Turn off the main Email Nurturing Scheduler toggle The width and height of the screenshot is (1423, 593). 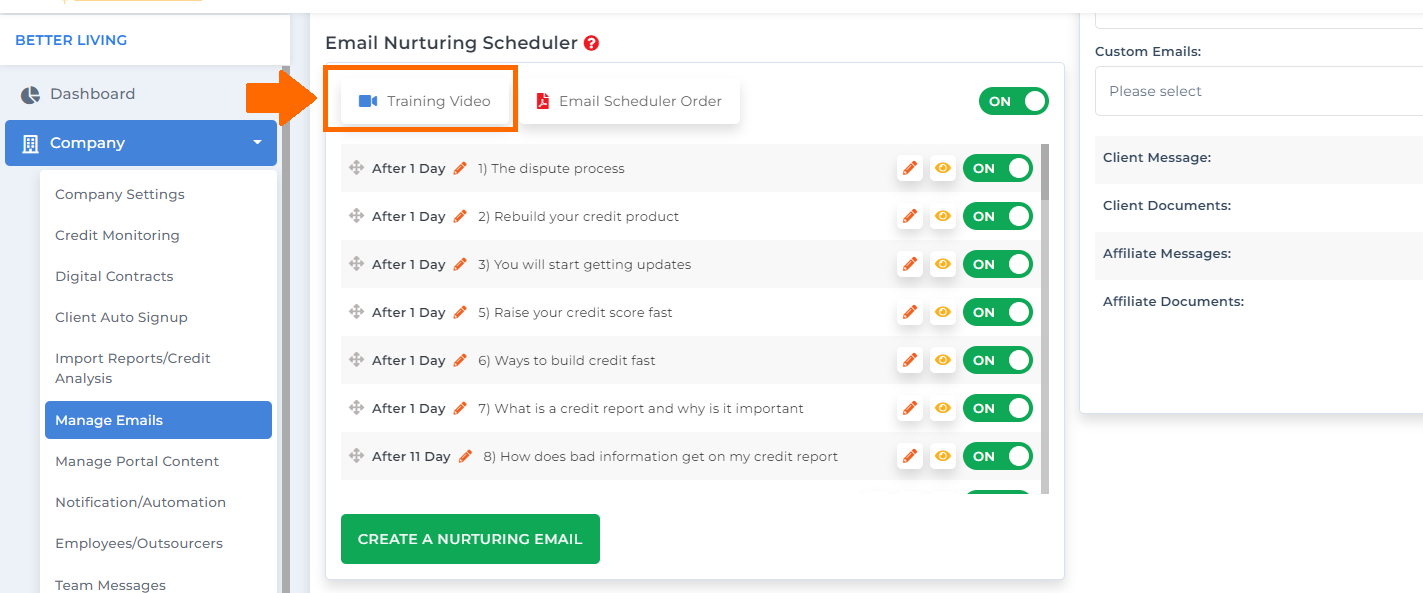pos(1014,101)
